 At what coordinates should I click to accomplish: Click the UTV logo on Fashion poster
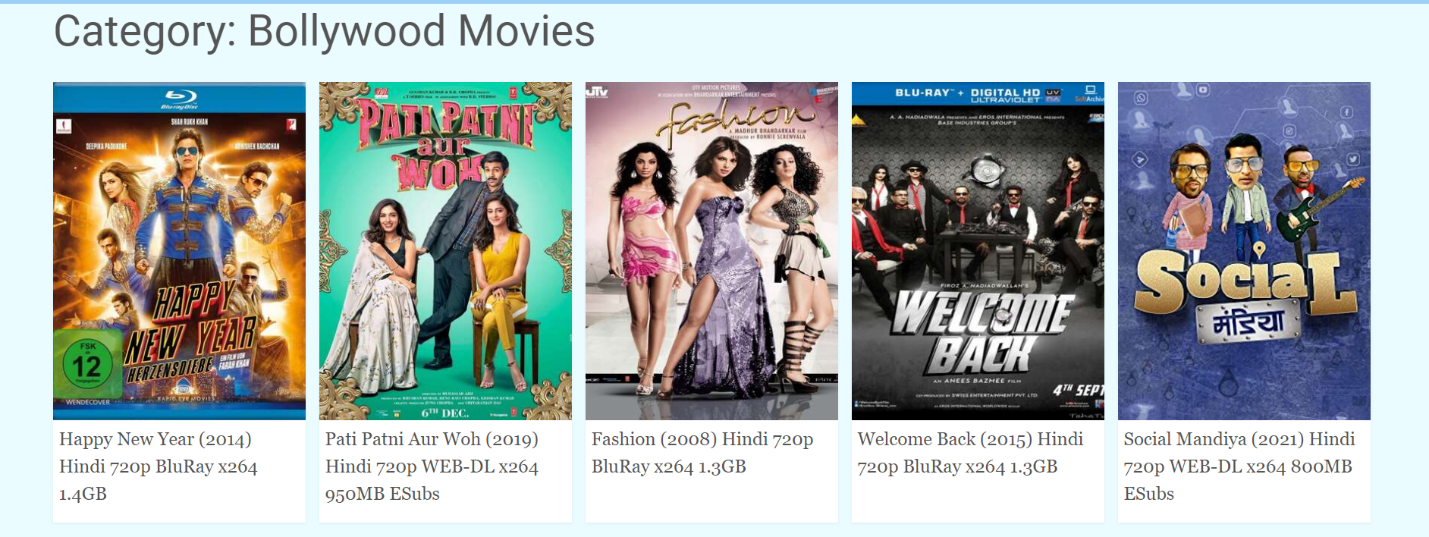pyautogui.click(x=594, y=92)
